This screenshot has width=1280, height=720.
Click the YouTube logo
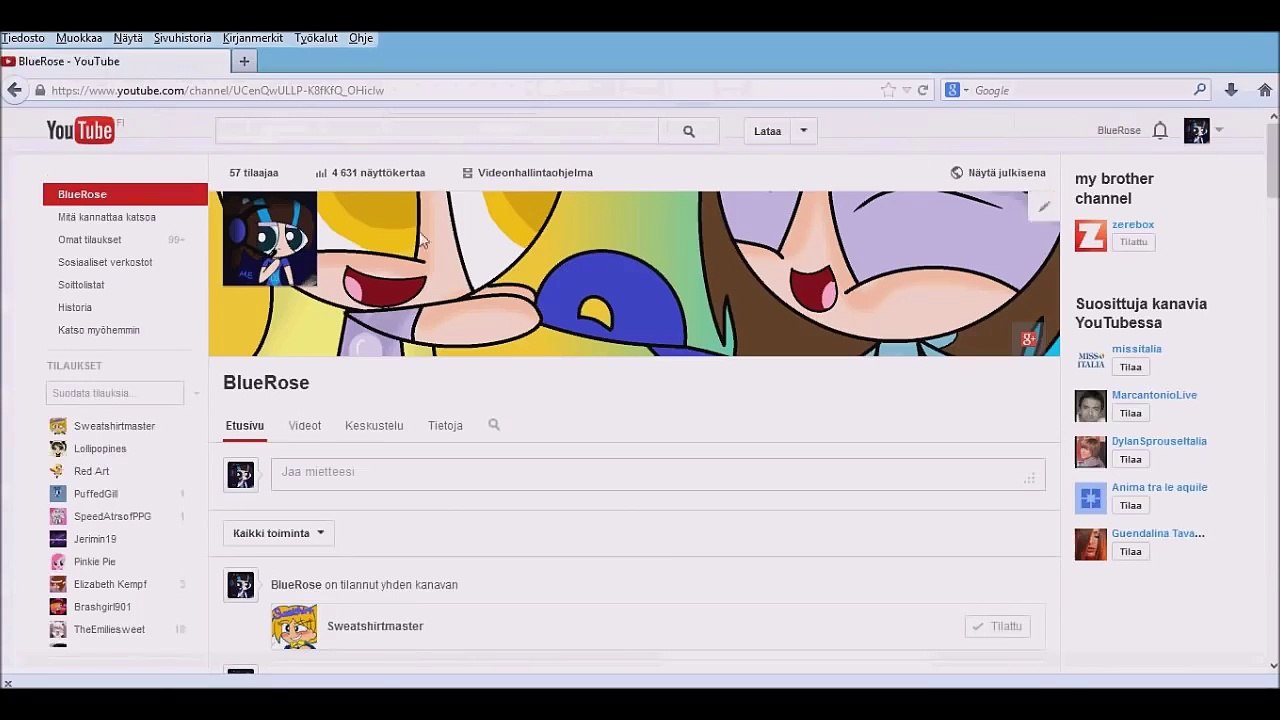click(x=81, y=130)
